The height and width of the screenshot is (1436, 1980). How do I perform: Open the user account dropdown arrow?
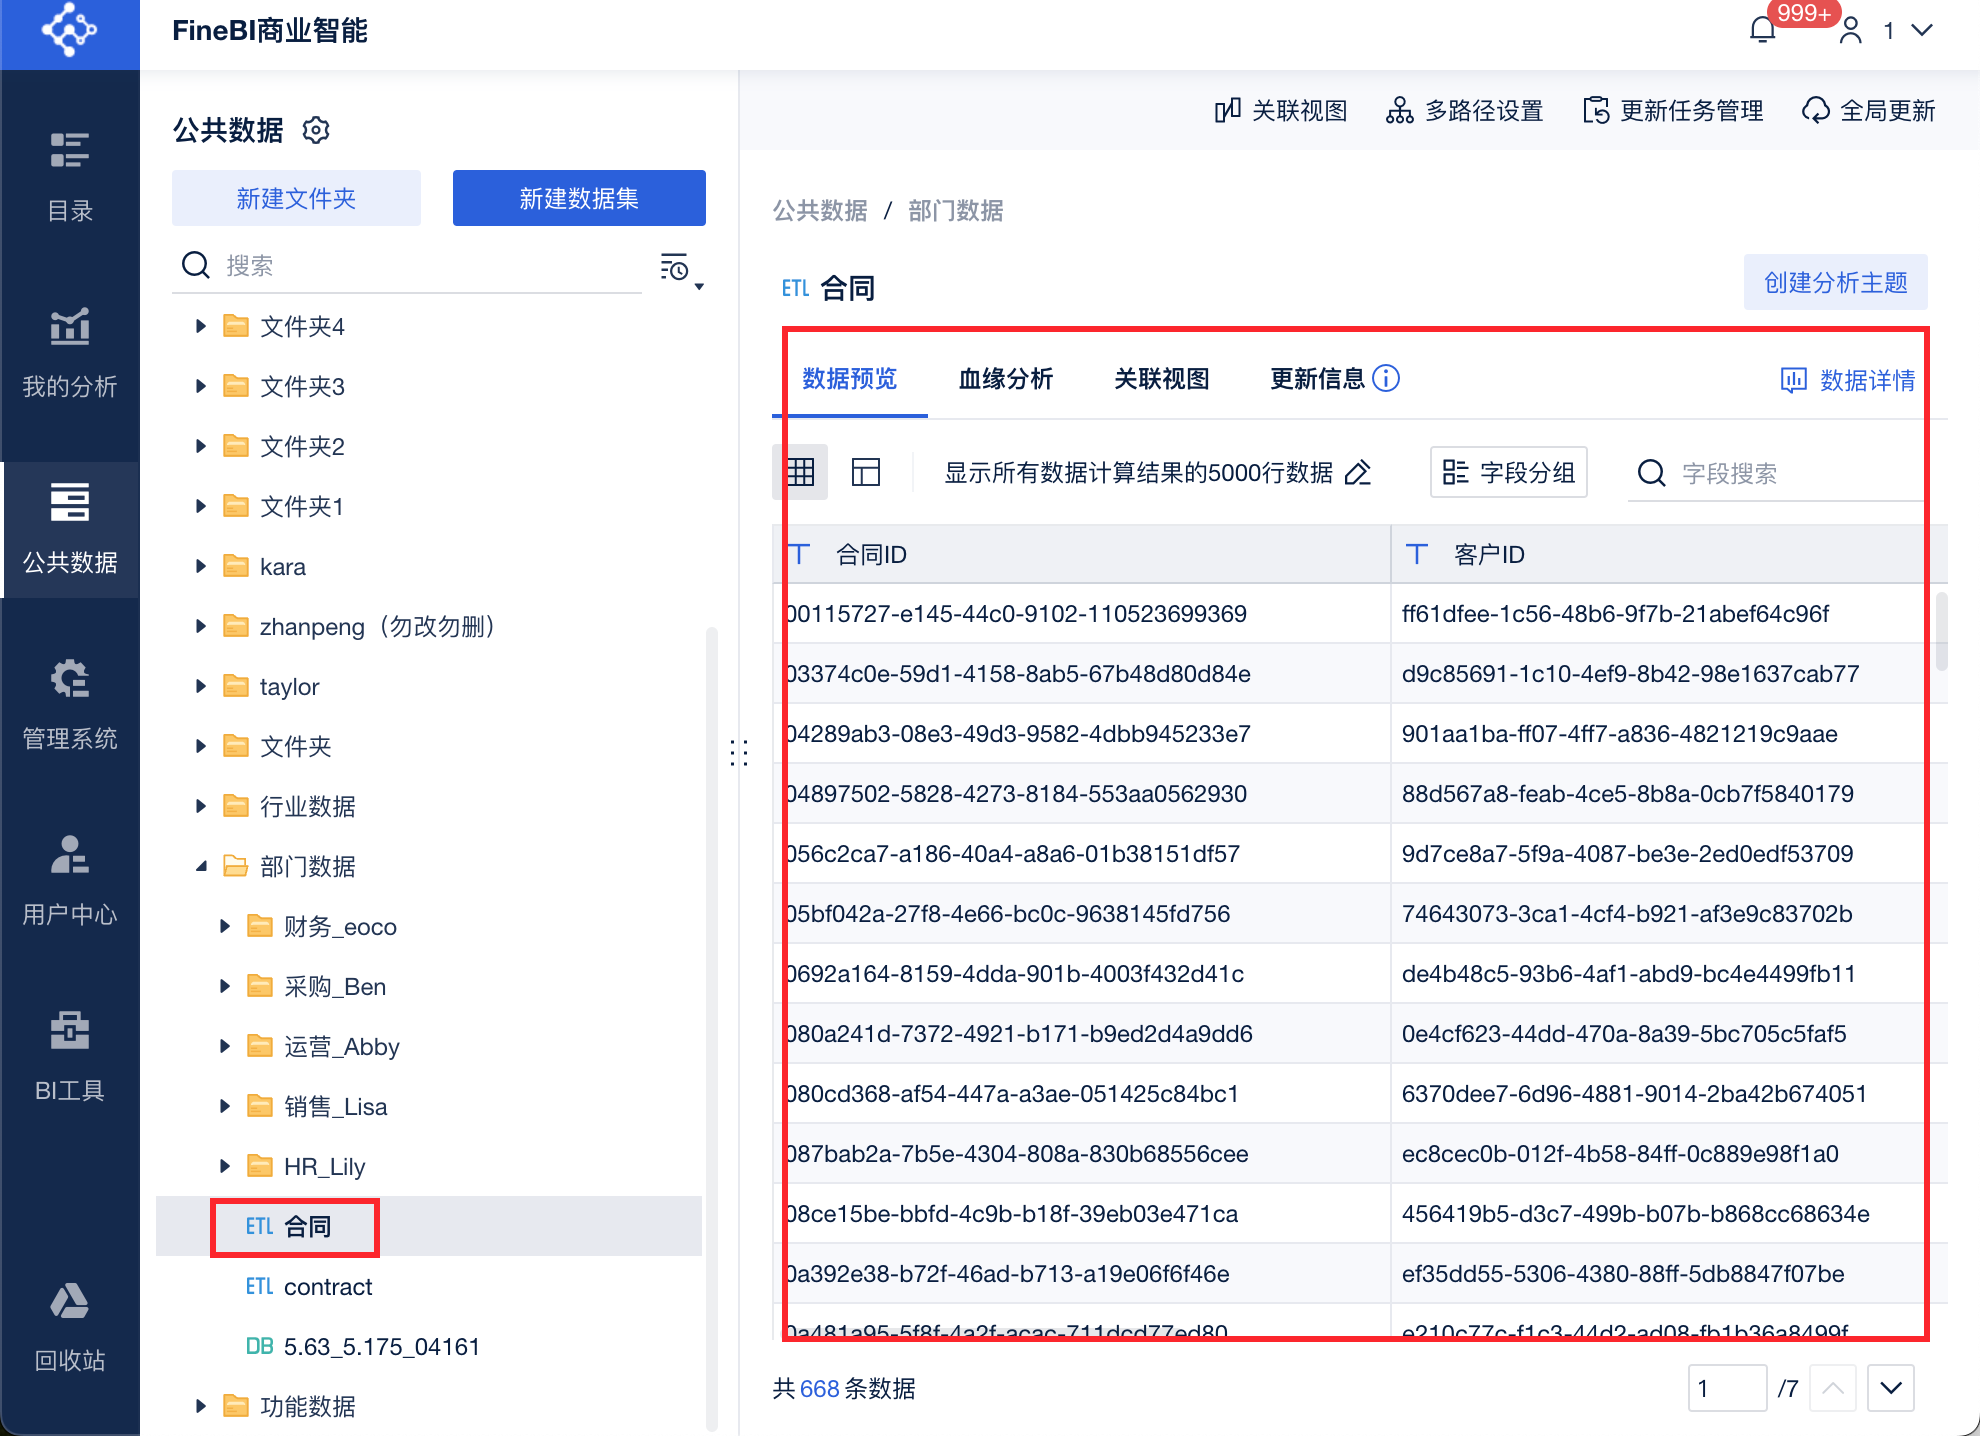pos(1921,30)
